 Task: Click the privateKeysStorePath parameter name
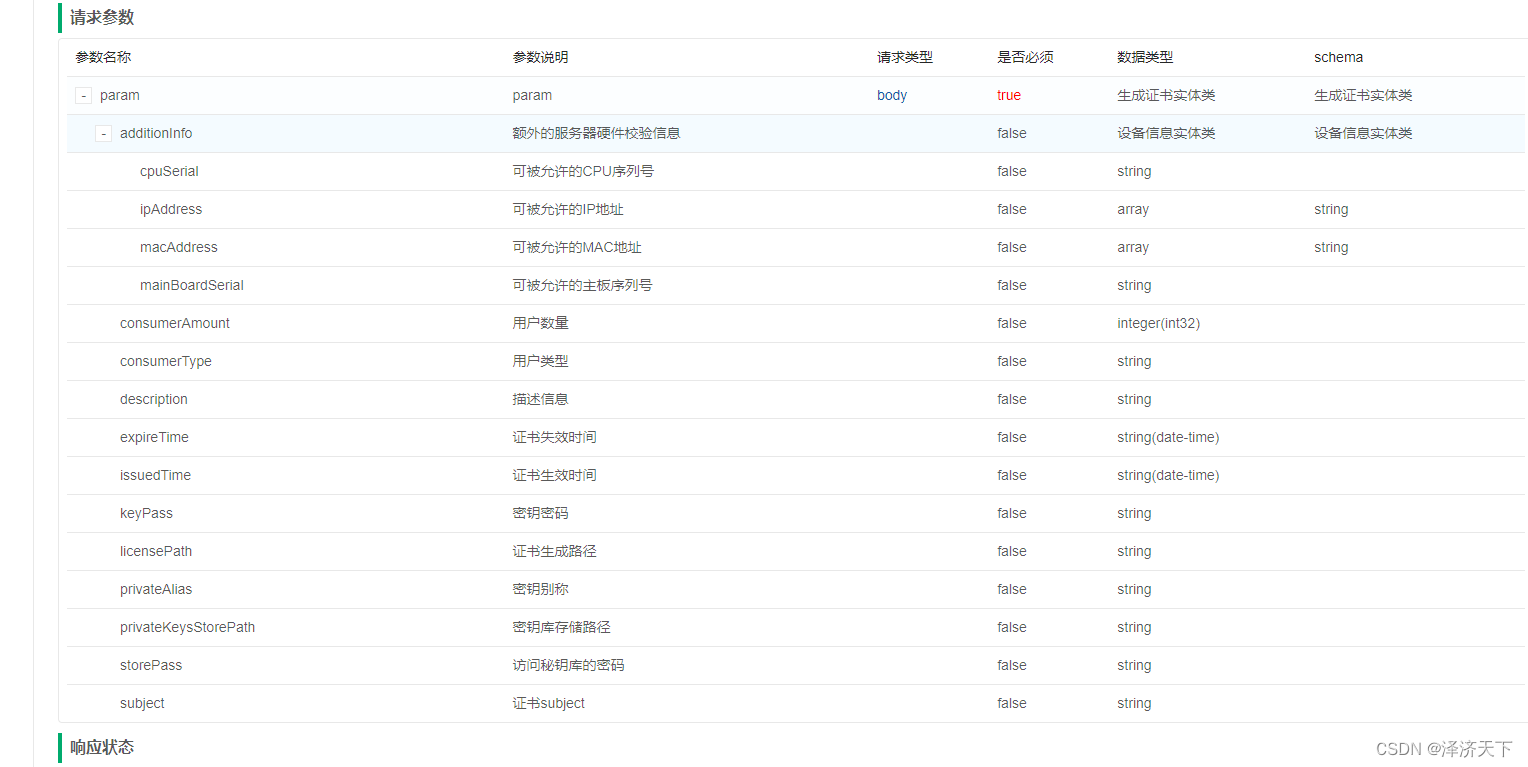pyautogui.click(x=188, y=628)
